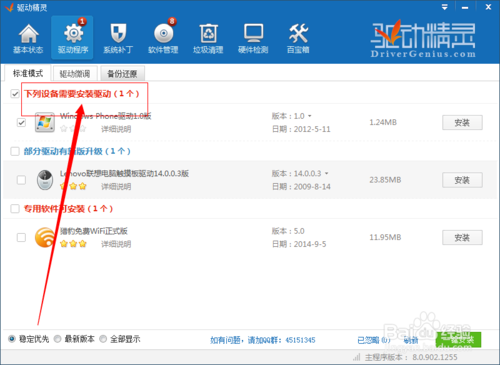Click the 11.95MB size value

[385, 237]
